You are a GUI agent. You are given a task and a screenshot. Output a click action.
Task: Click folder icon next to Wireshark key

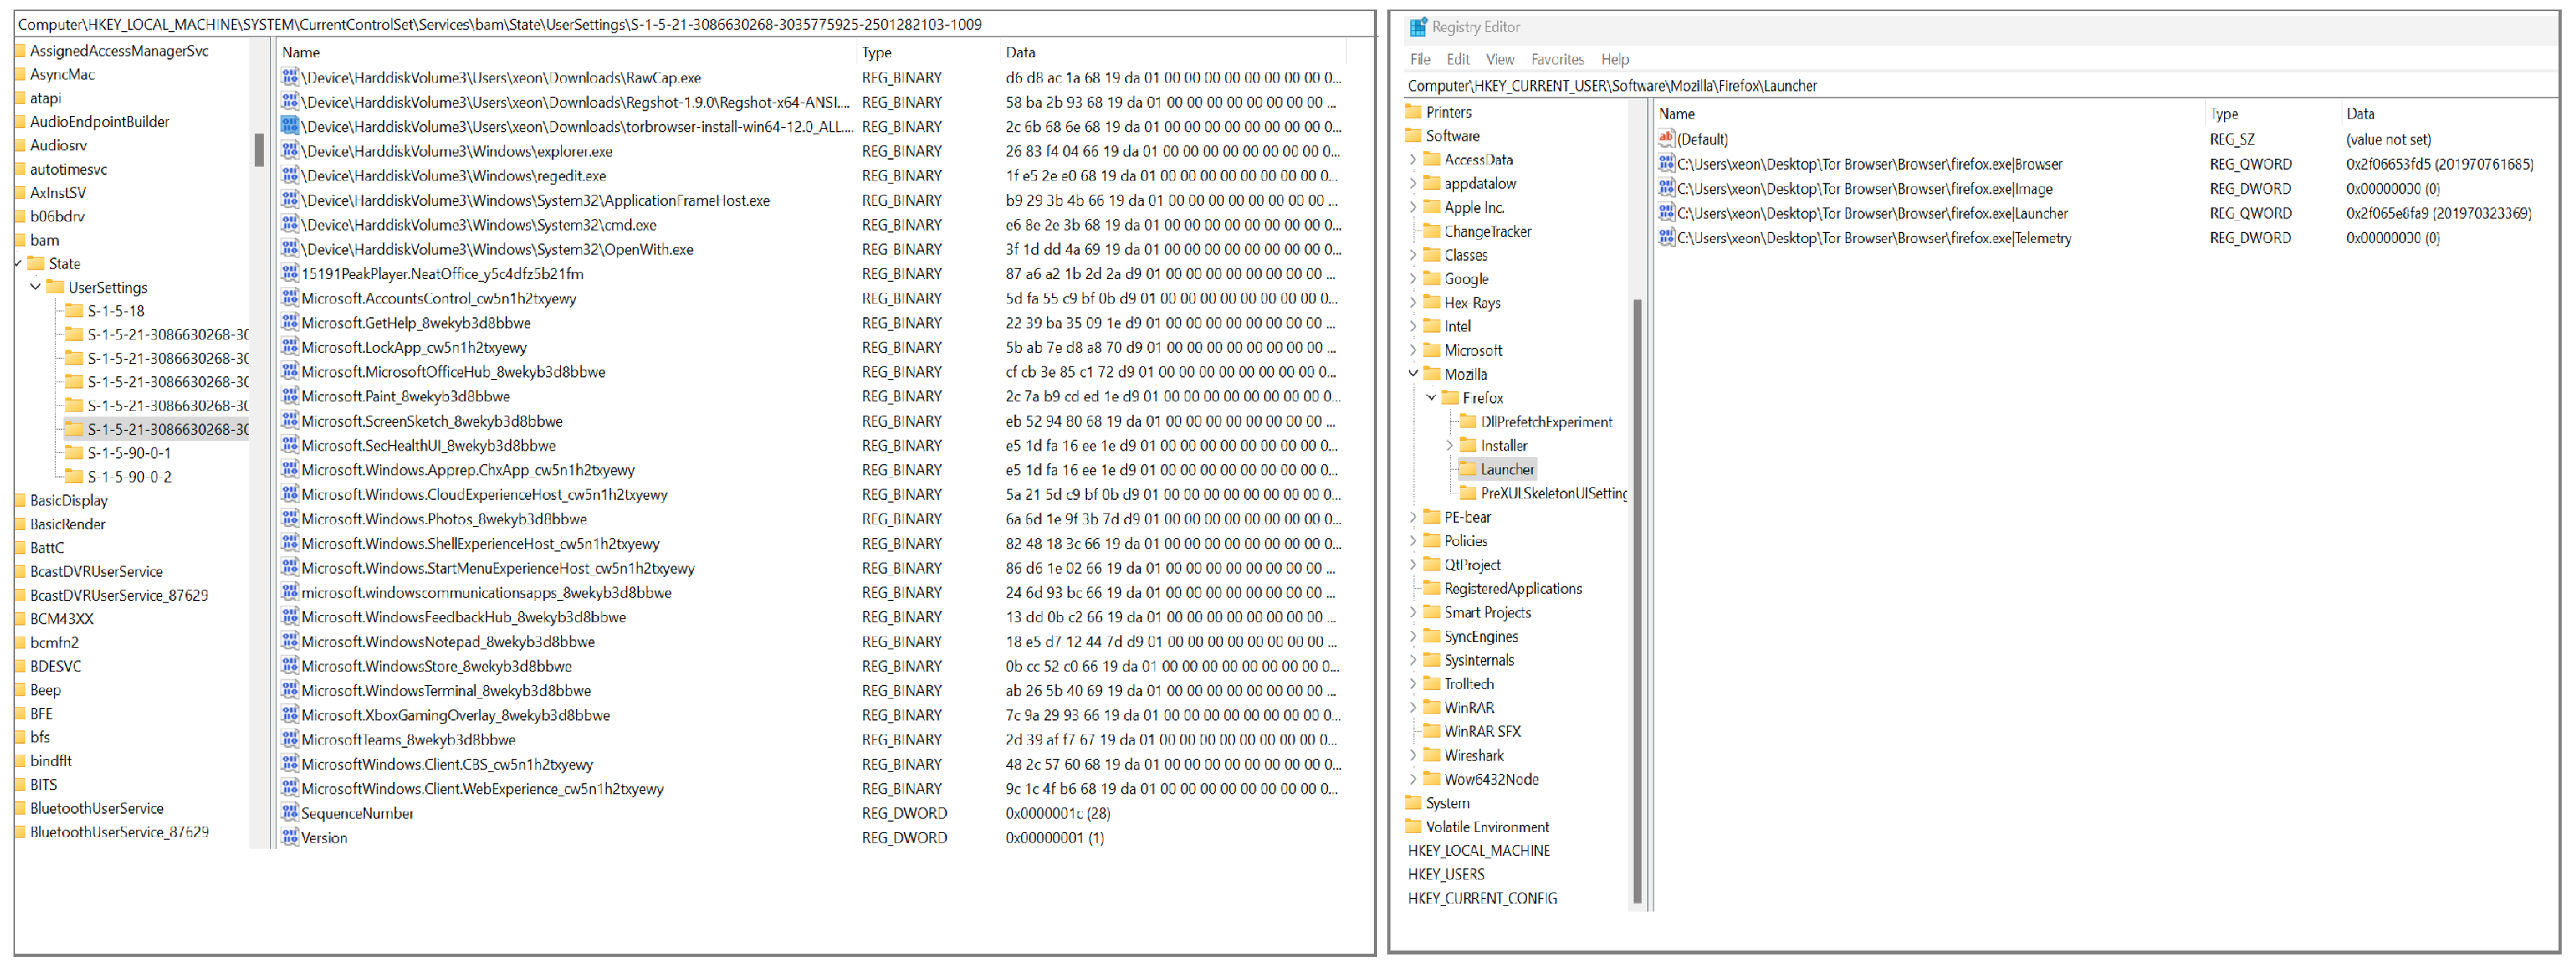[x=1432, y=755]
